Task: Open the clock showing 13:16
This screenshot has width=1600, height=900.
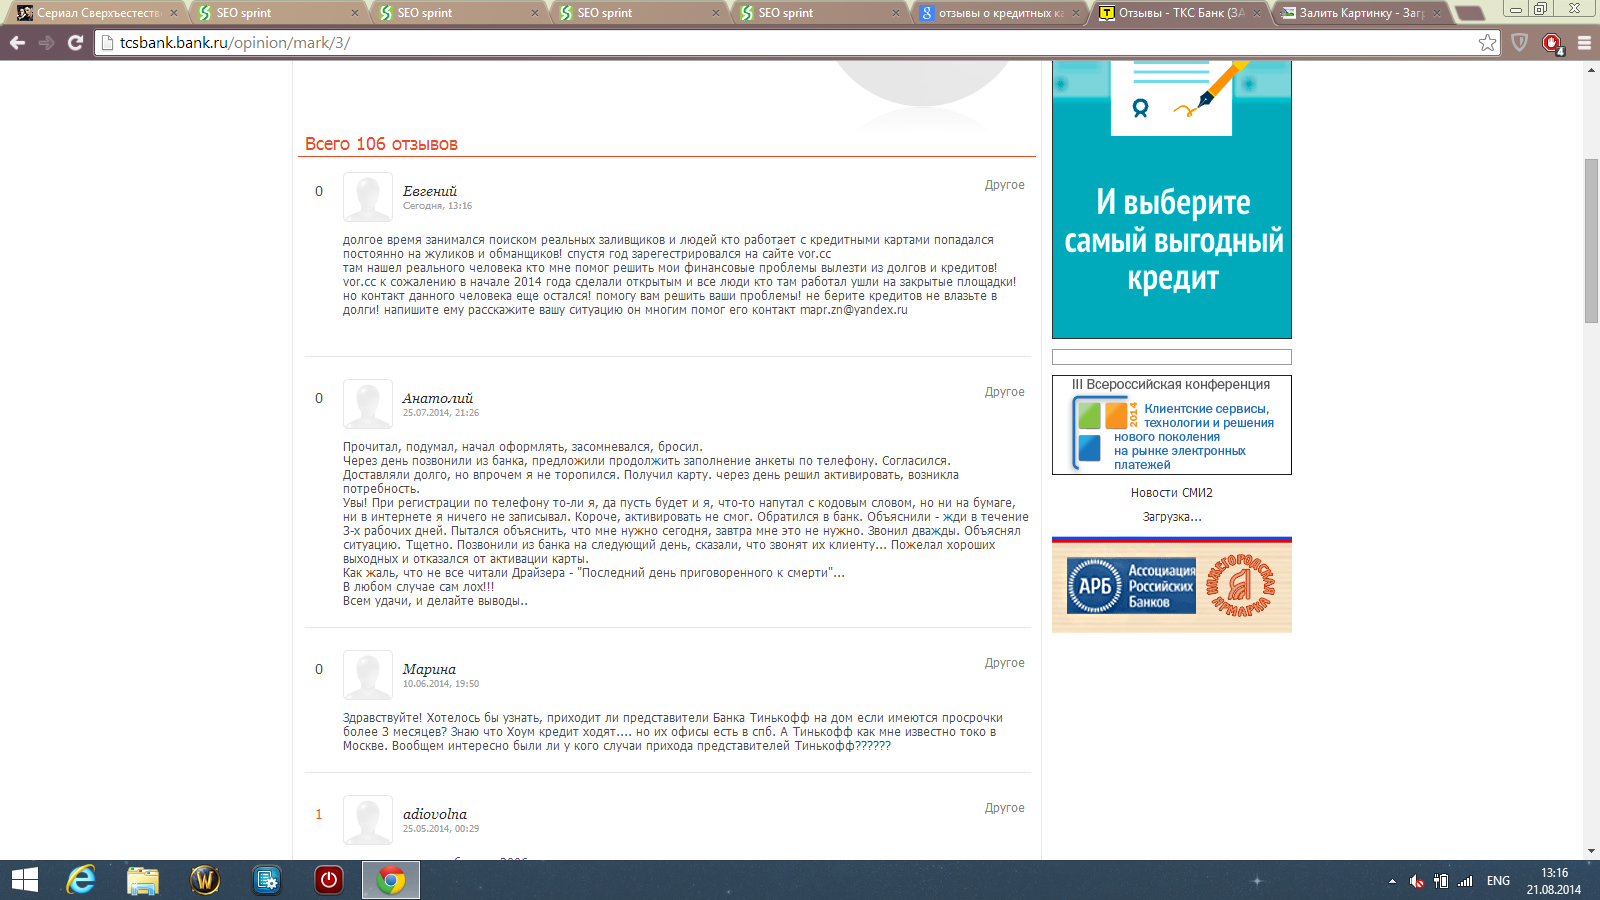Action: tap(1554, 881)
